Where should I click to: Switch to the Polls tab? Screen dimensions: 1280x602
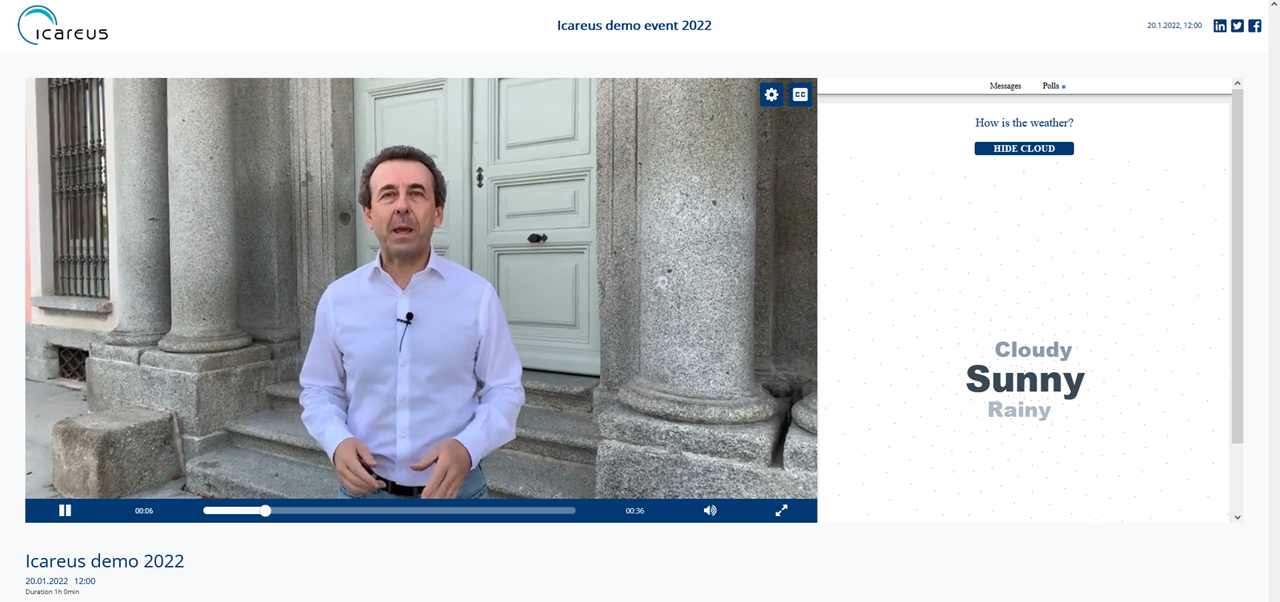pos(1051,86)
